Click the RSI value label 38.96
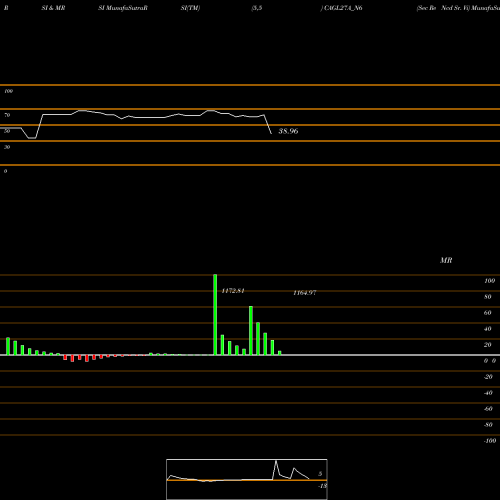The image size is (500, 500). [288, 131]
